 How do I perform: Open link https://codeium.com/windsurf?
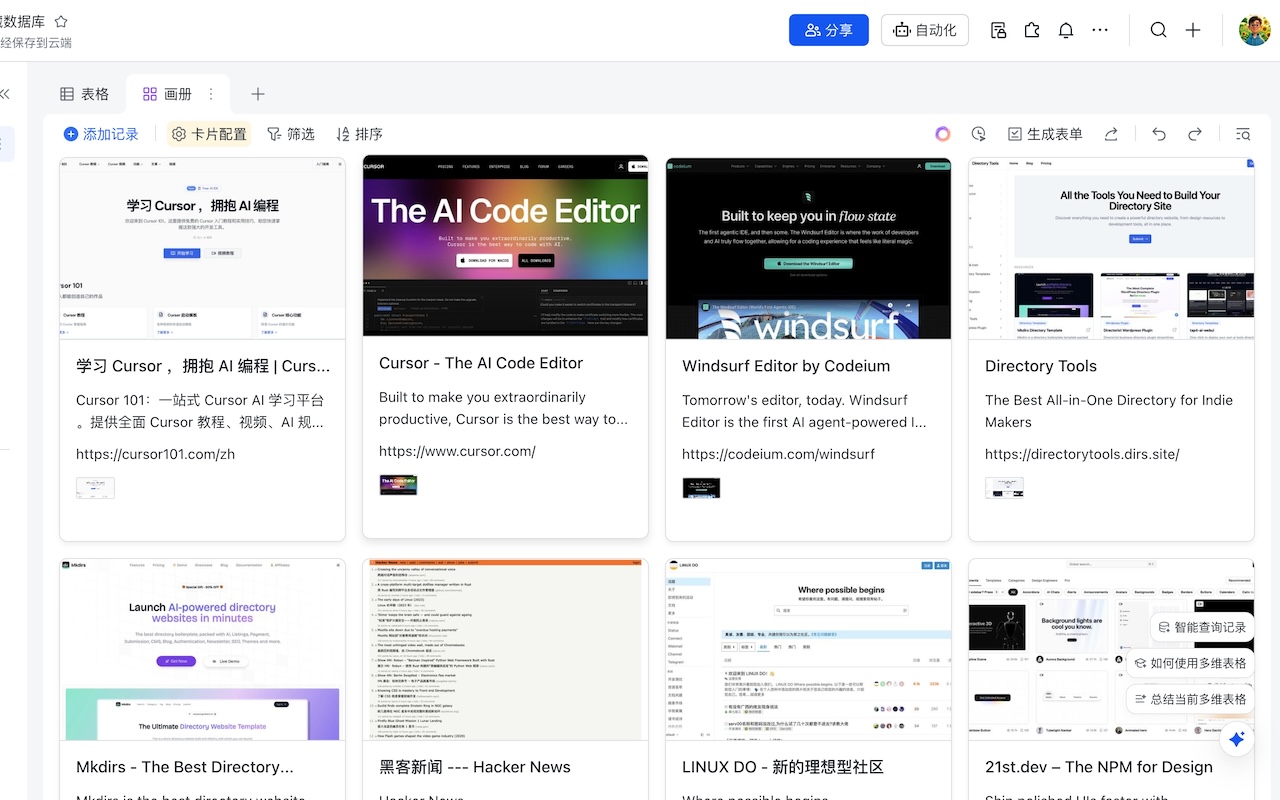click(778, 454)
